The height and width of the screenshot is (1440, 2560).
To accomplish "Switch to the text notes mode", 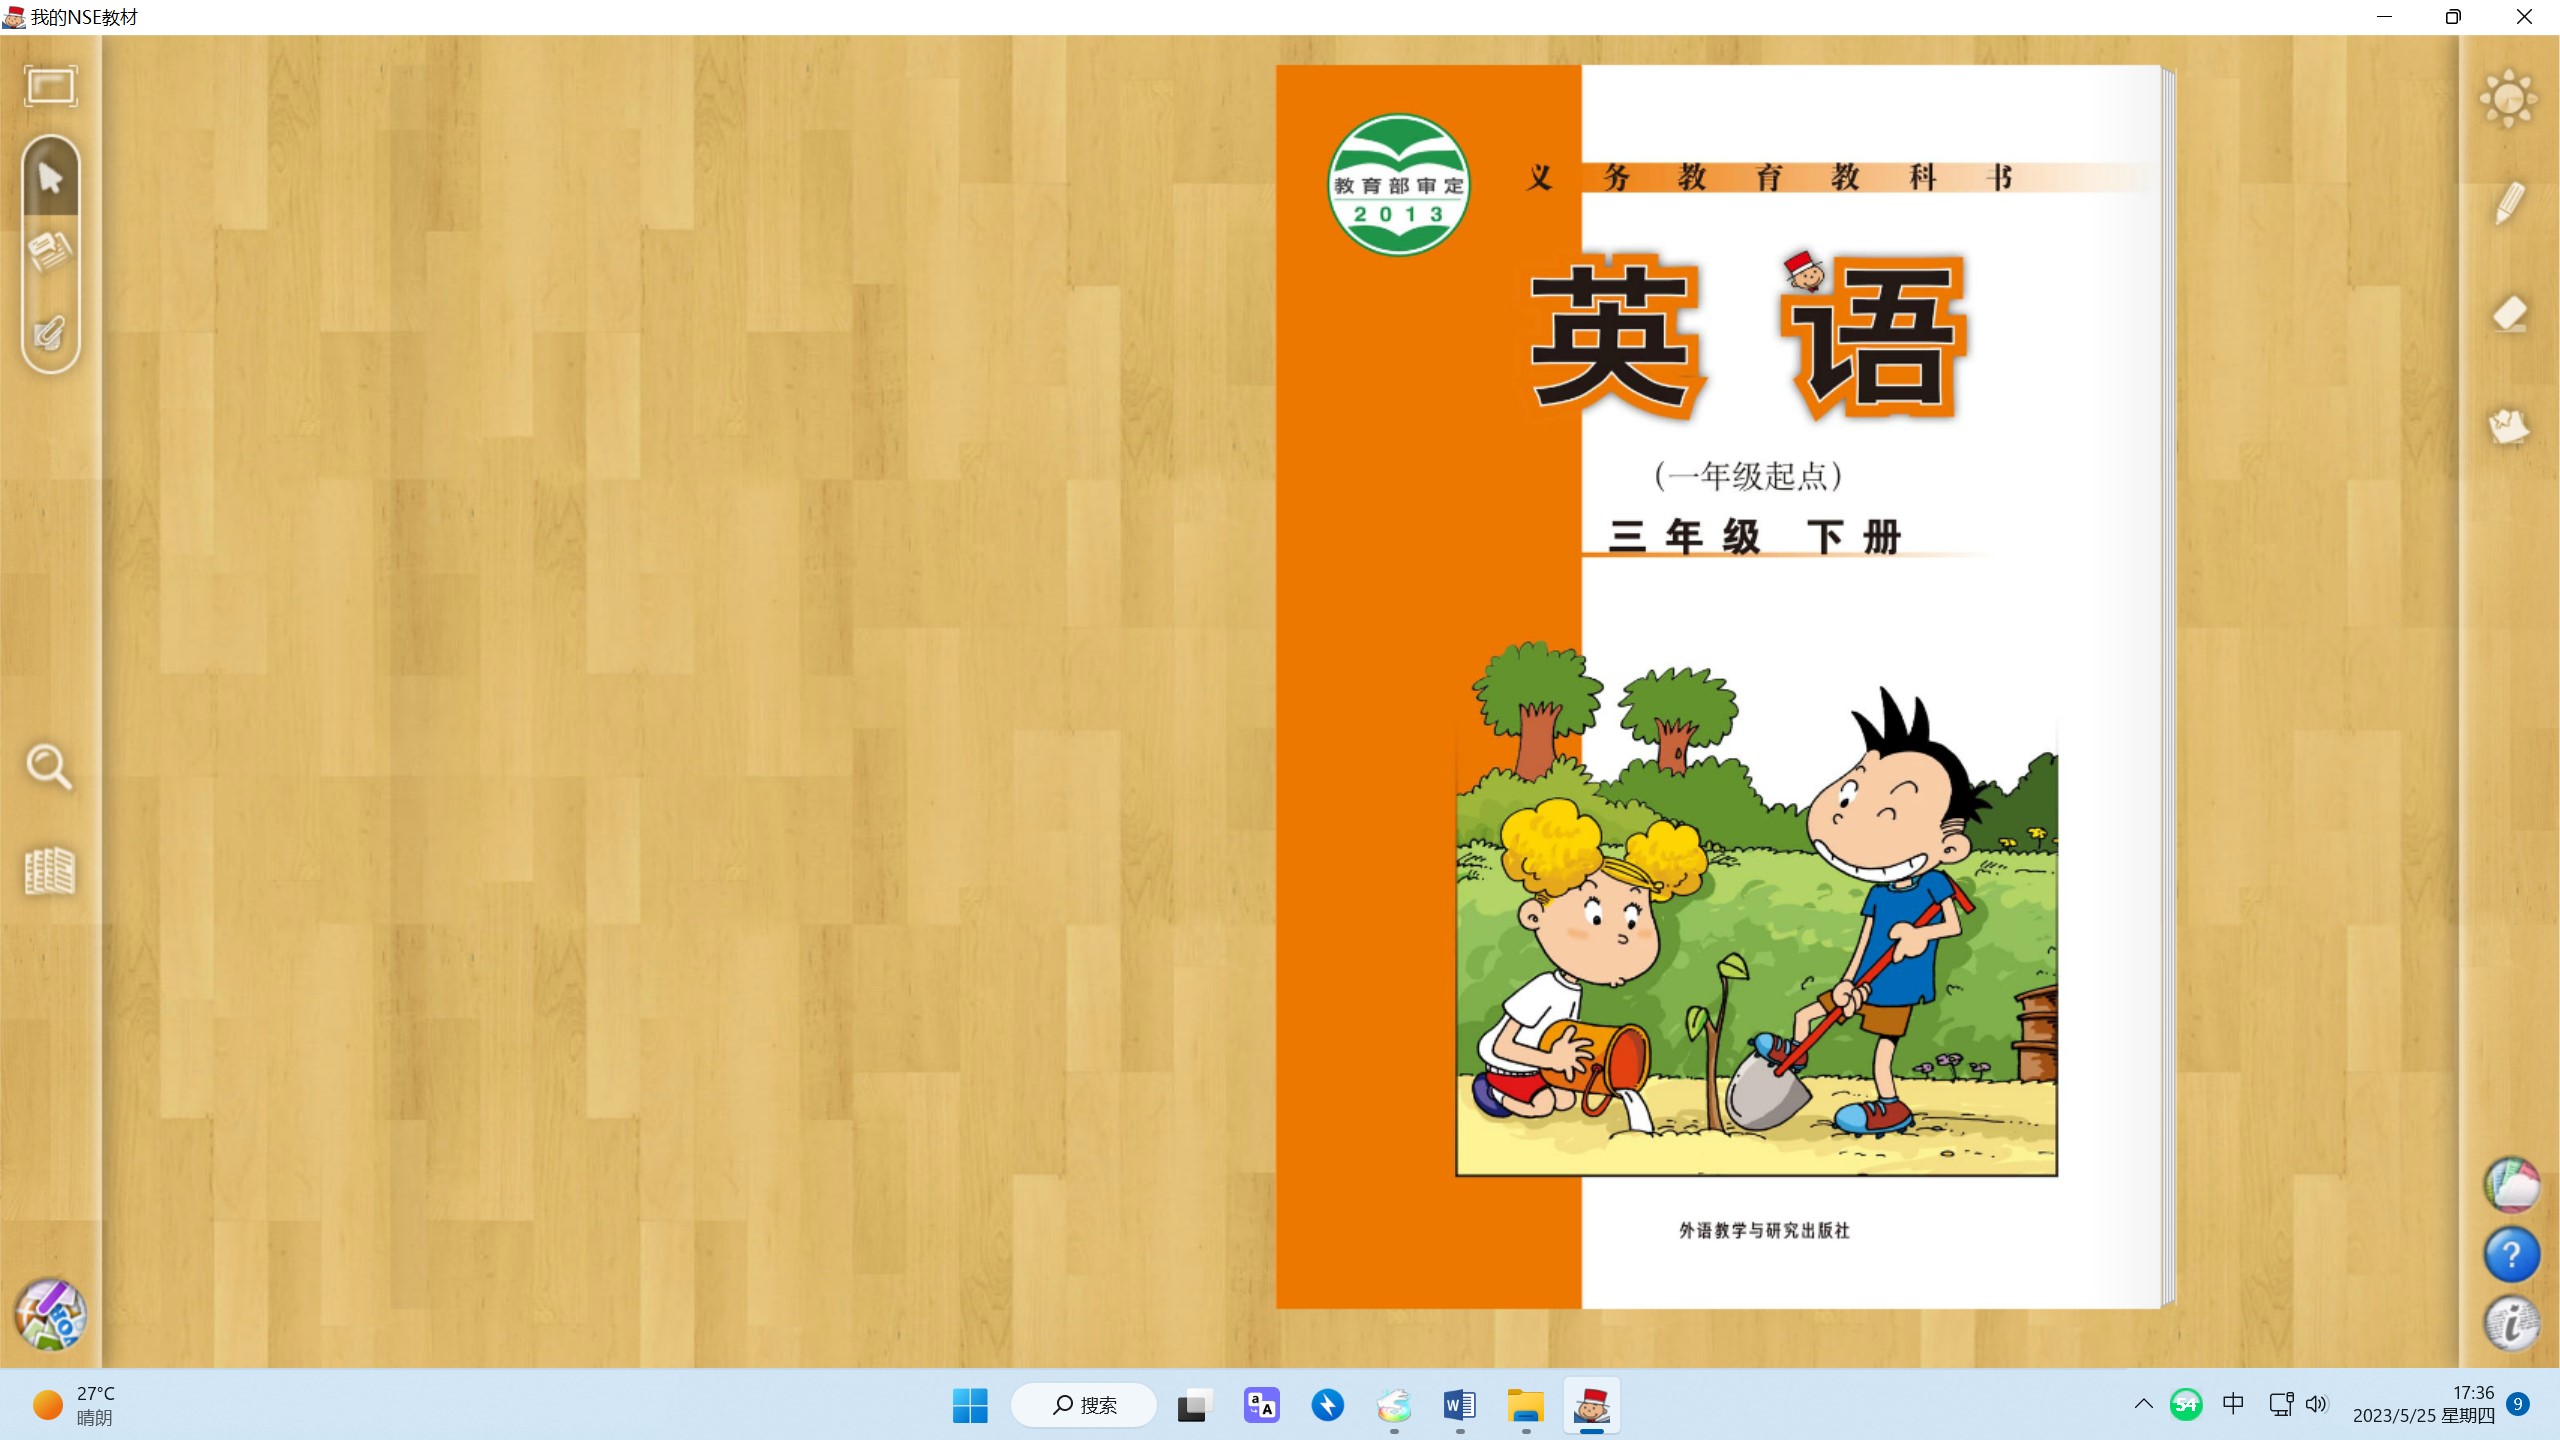I will [50, 252].
